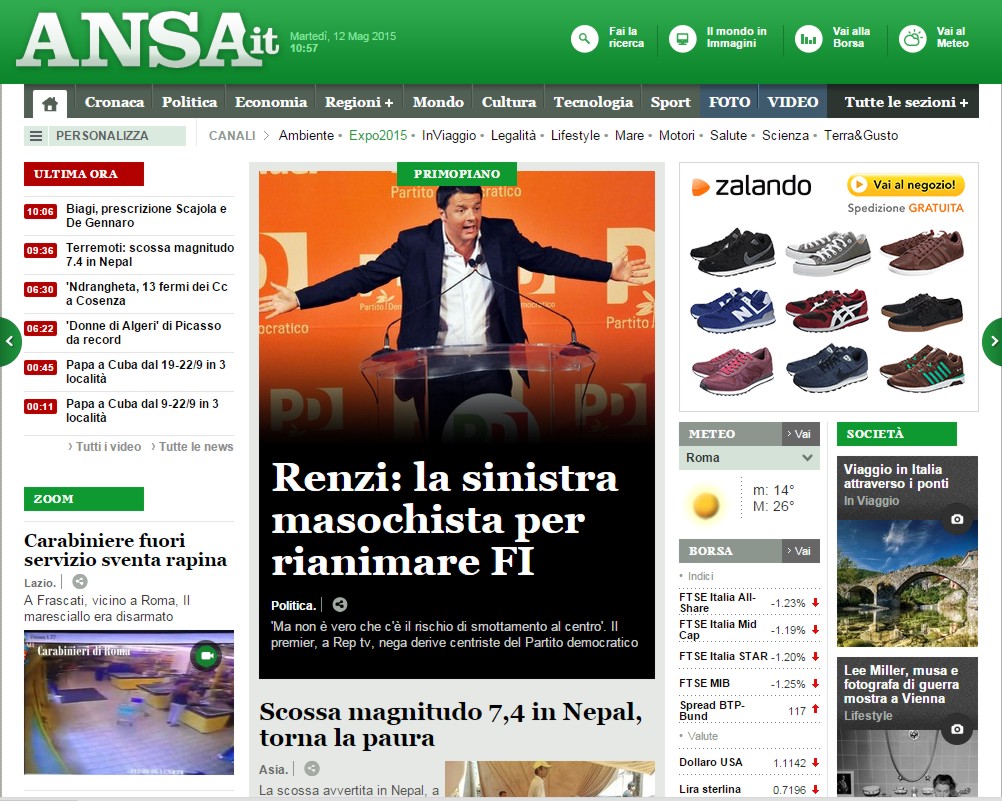
Task: Open the Tutte le news link
Action: click(x=196, y=447)
